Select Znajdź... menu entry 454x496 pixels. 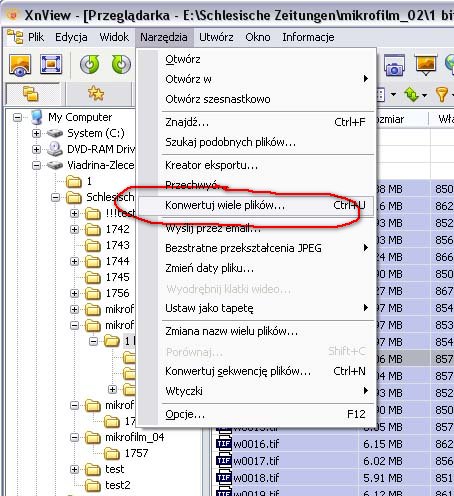[256, 122]
